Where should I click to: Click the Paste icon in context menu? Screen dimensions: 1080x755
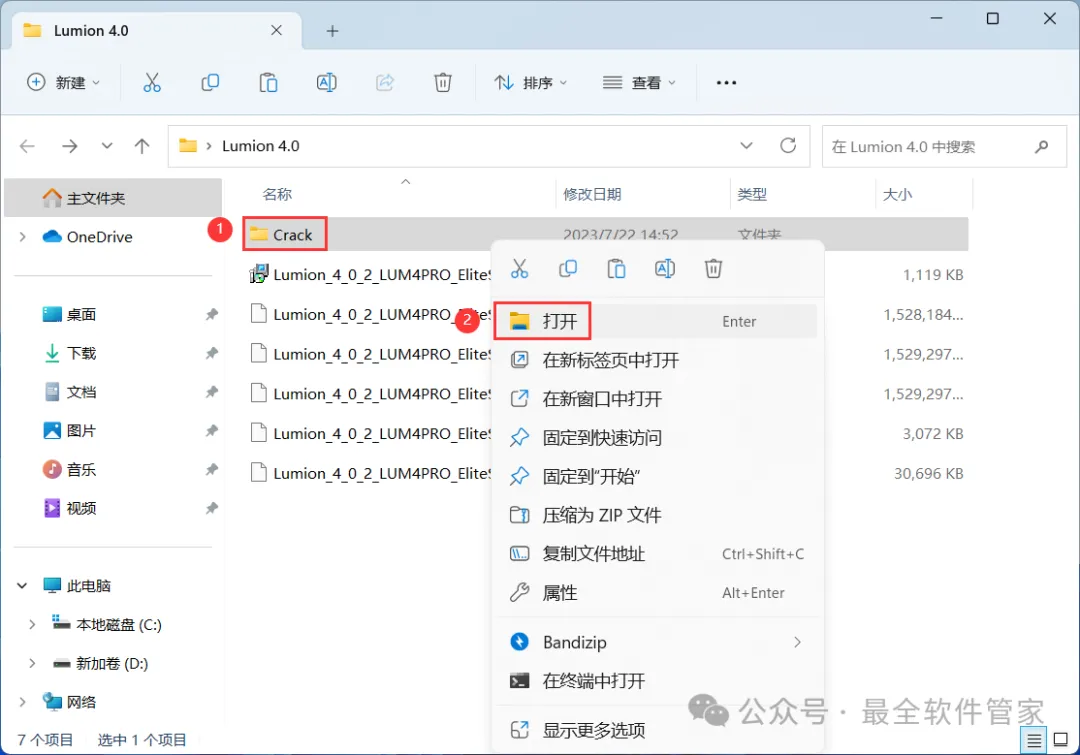pos(616,269)
